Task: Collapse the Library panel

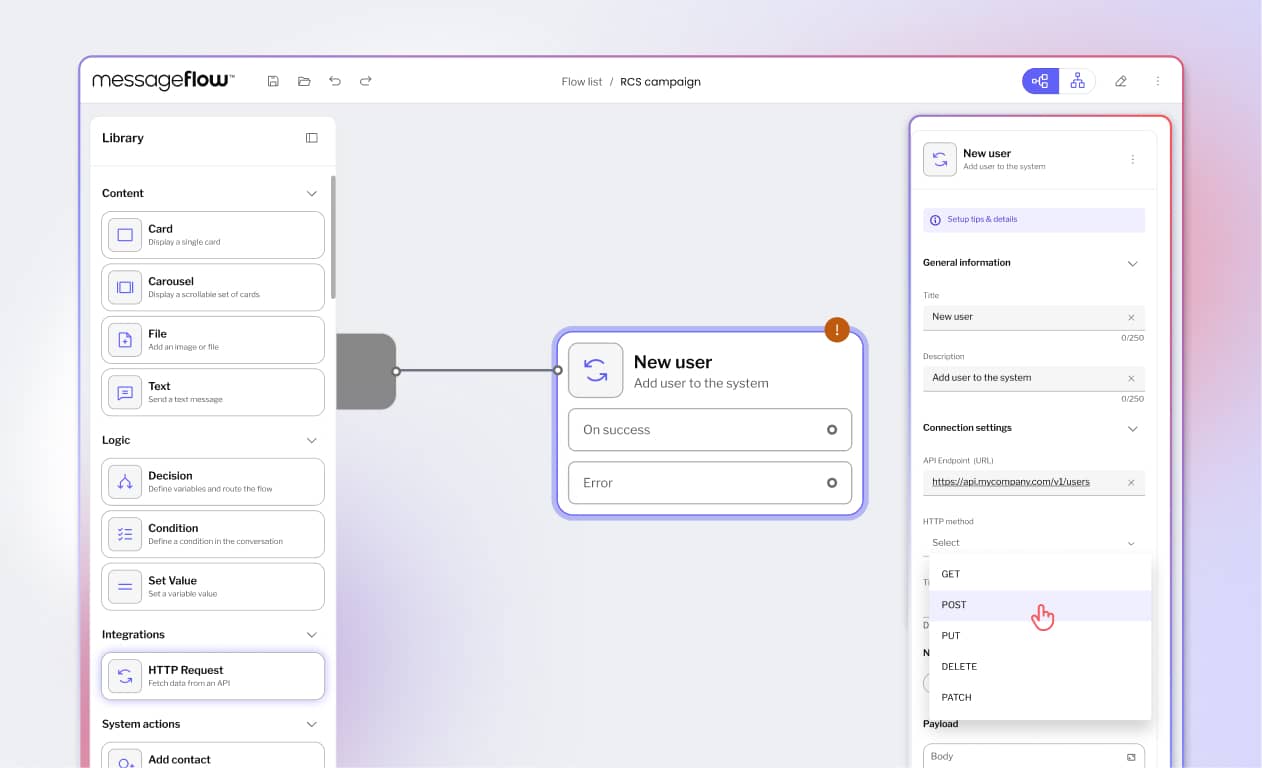Action: pos(312,138)
